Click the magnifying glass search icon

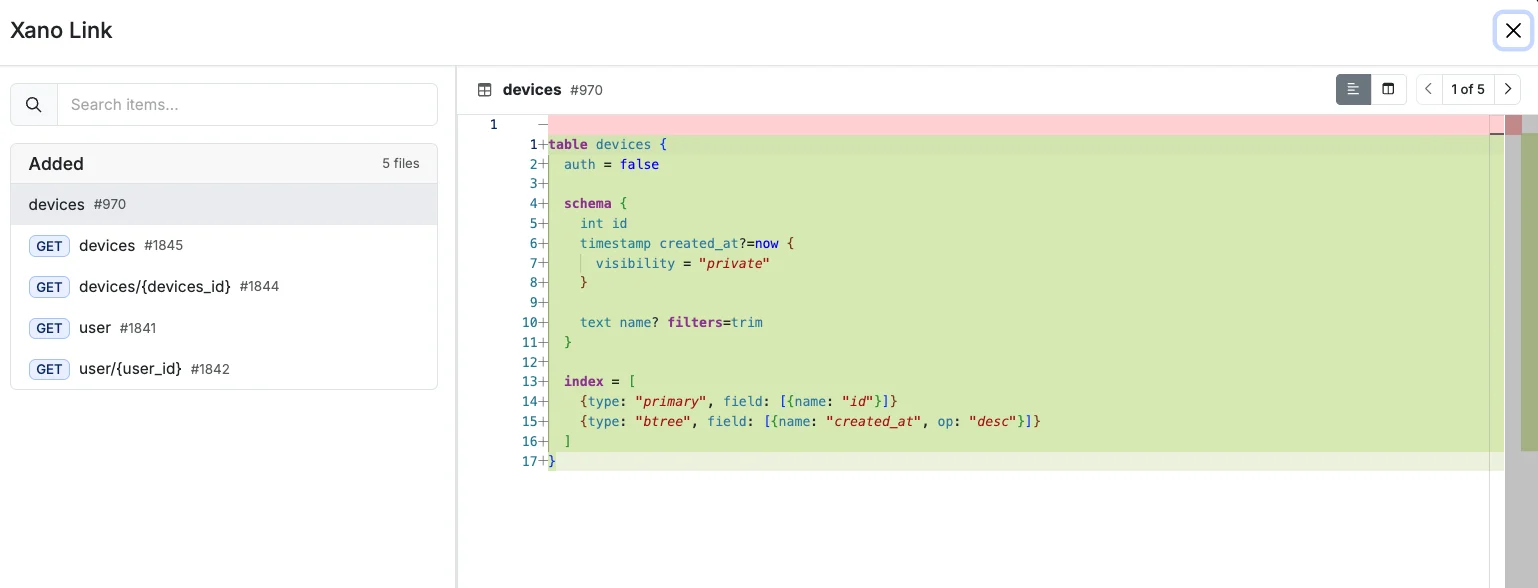34,104
